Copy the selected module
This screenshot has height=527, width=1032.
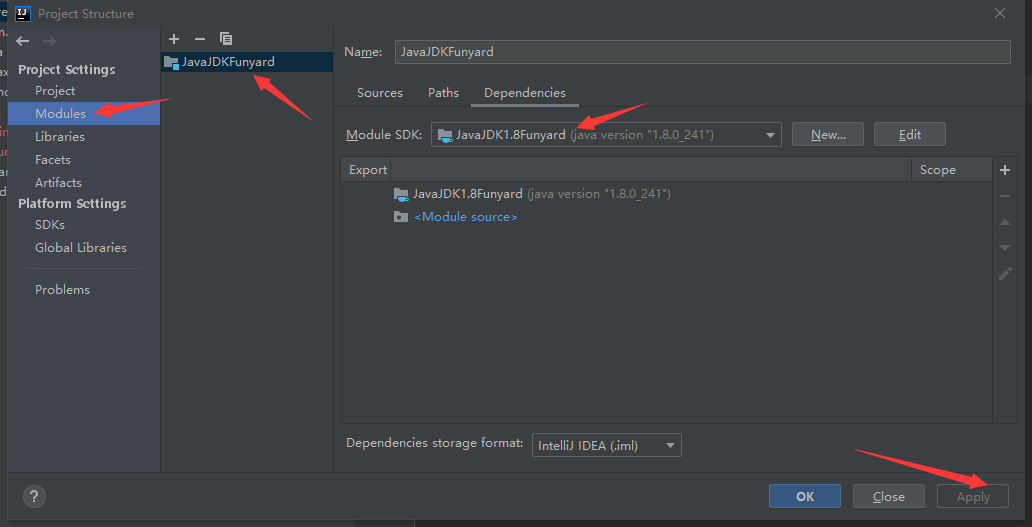[226, 39]
